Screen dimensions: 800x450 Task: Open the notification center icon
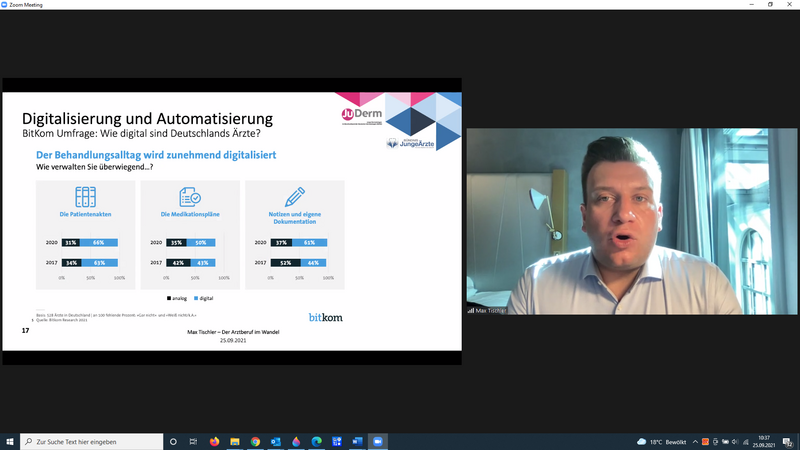click(788, 441)
